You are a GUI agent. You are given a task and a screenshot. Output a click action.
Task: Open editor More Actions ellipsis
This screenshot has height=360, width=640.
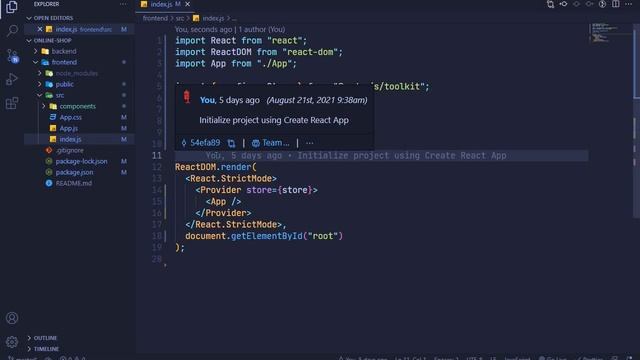(x=629, y=4)
